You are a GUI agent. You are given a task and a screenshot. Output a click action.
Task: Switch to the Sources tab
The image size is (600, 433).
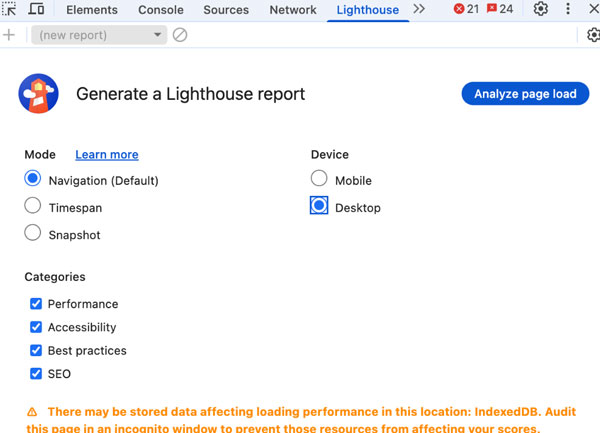[226, 10]
